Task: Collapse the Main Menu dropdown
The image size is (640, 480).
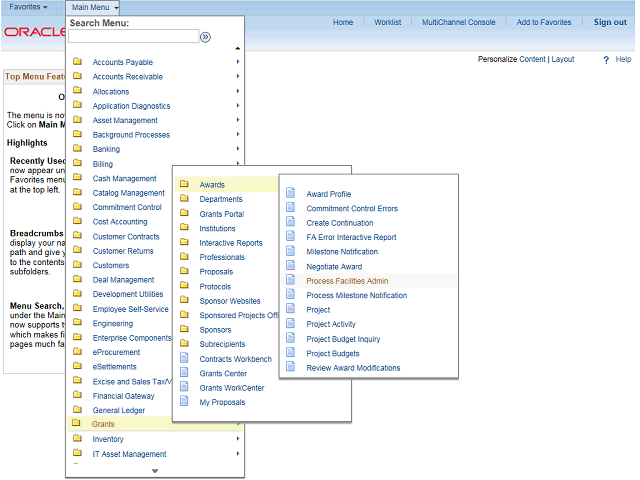Action: click(x=95, y=7)
